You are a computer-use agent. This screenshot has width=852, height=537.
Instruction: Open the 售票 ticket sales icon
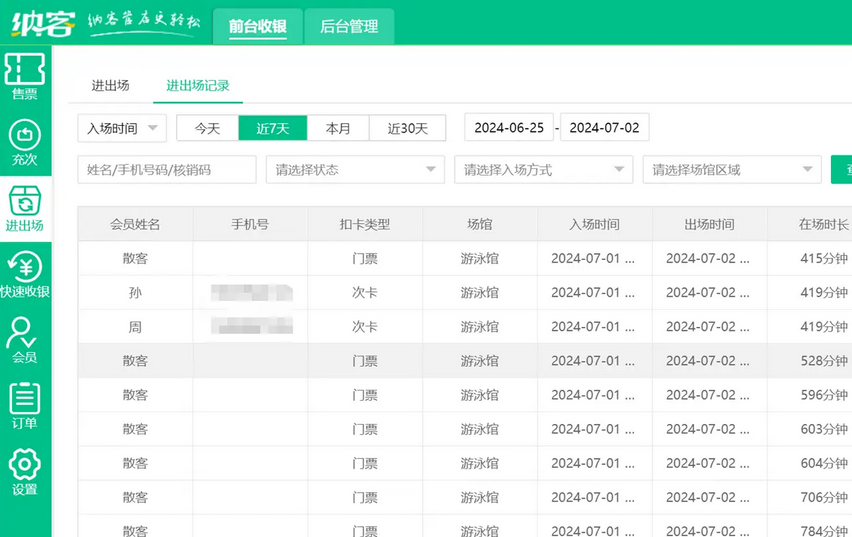(25, 77)
